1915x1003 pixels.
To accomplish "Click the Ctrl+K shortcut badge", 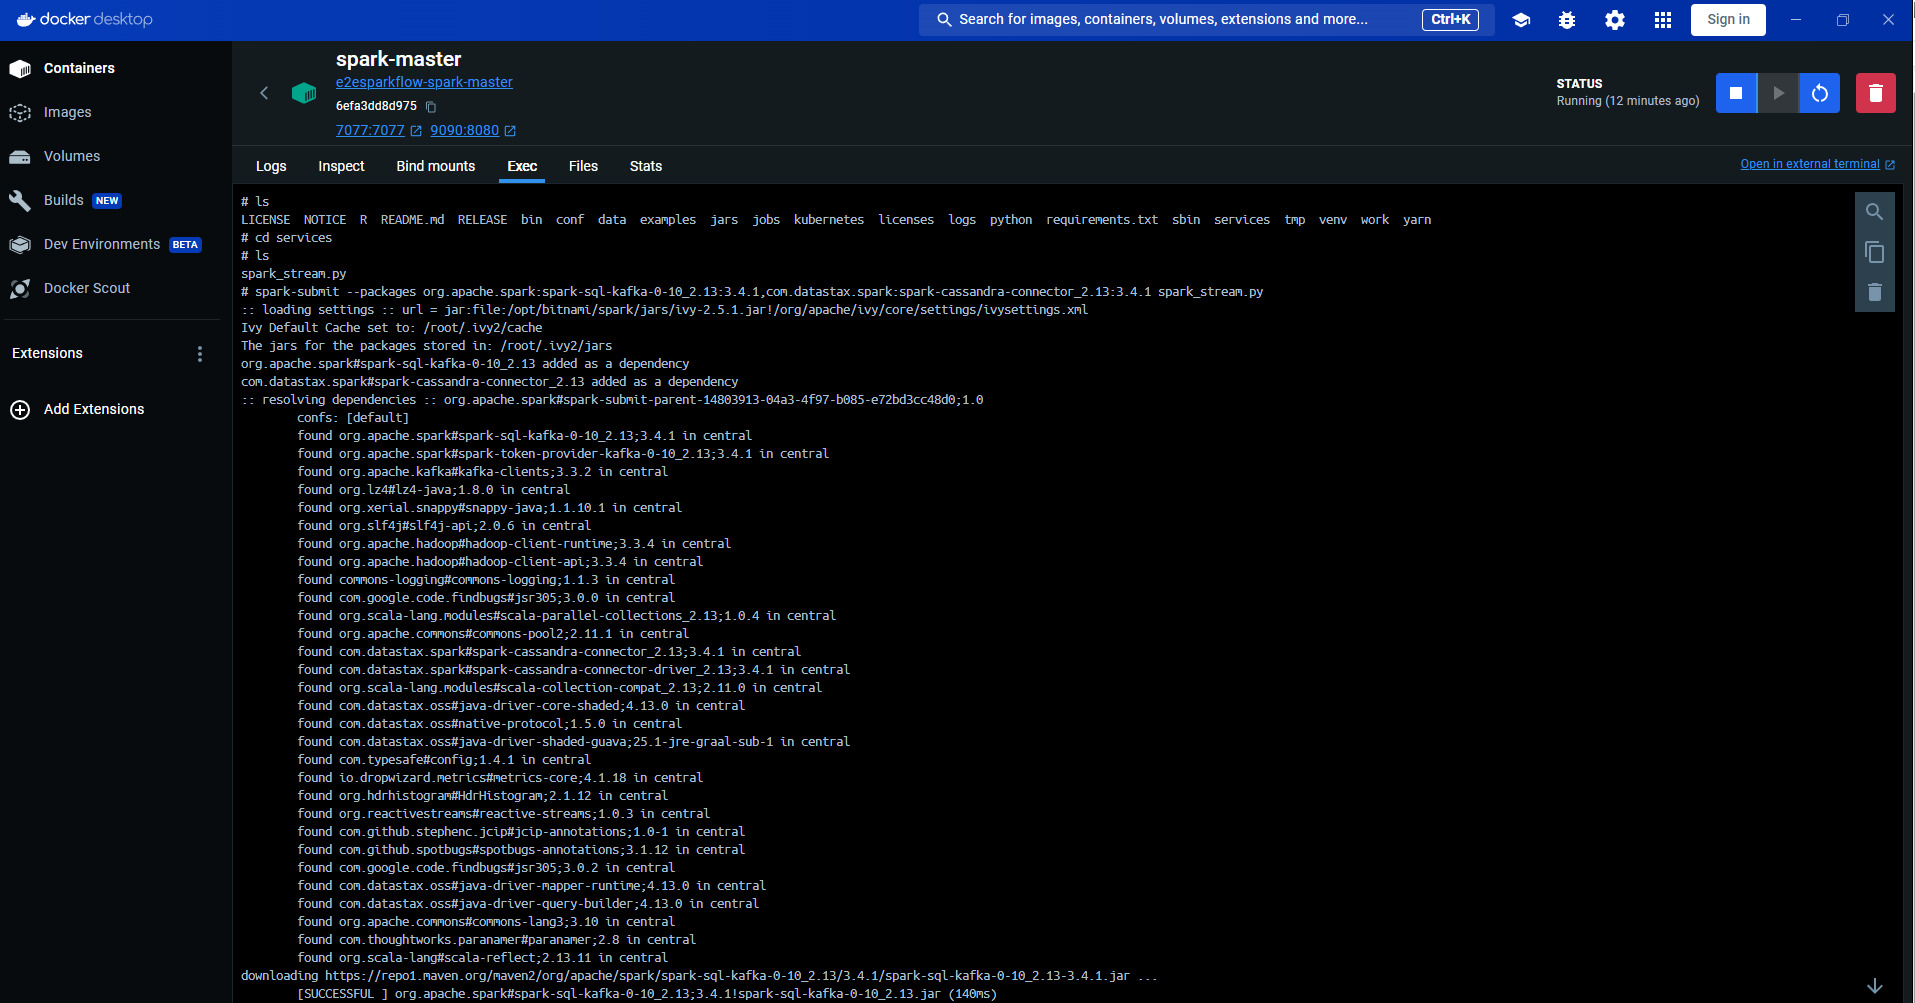I will pos(1450,19).
